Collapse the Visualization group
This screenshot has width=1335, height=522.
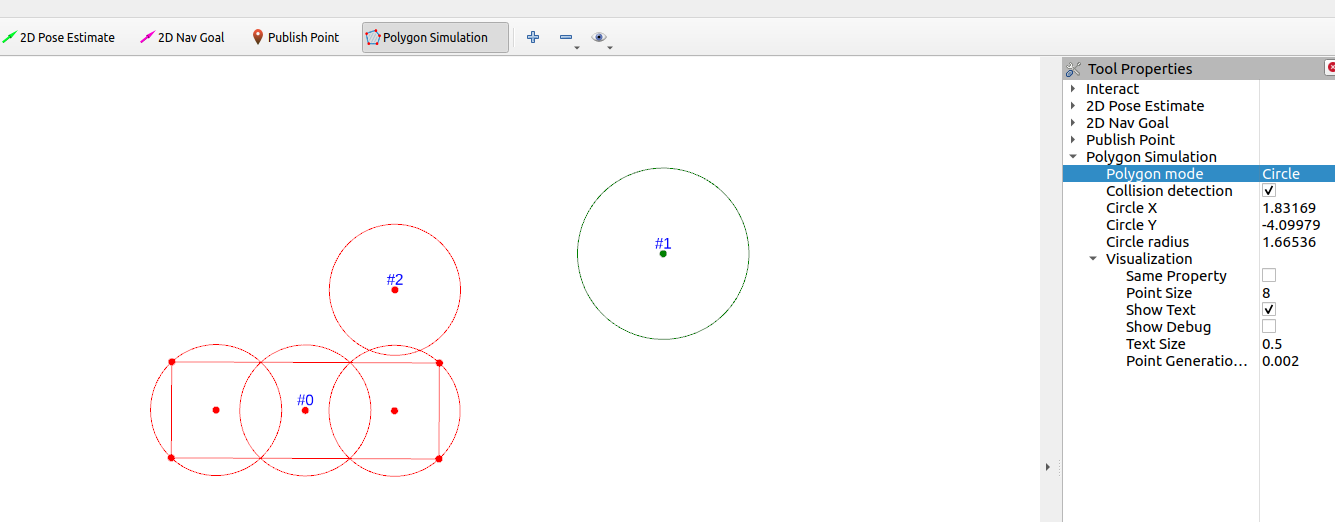(1093, 259)
